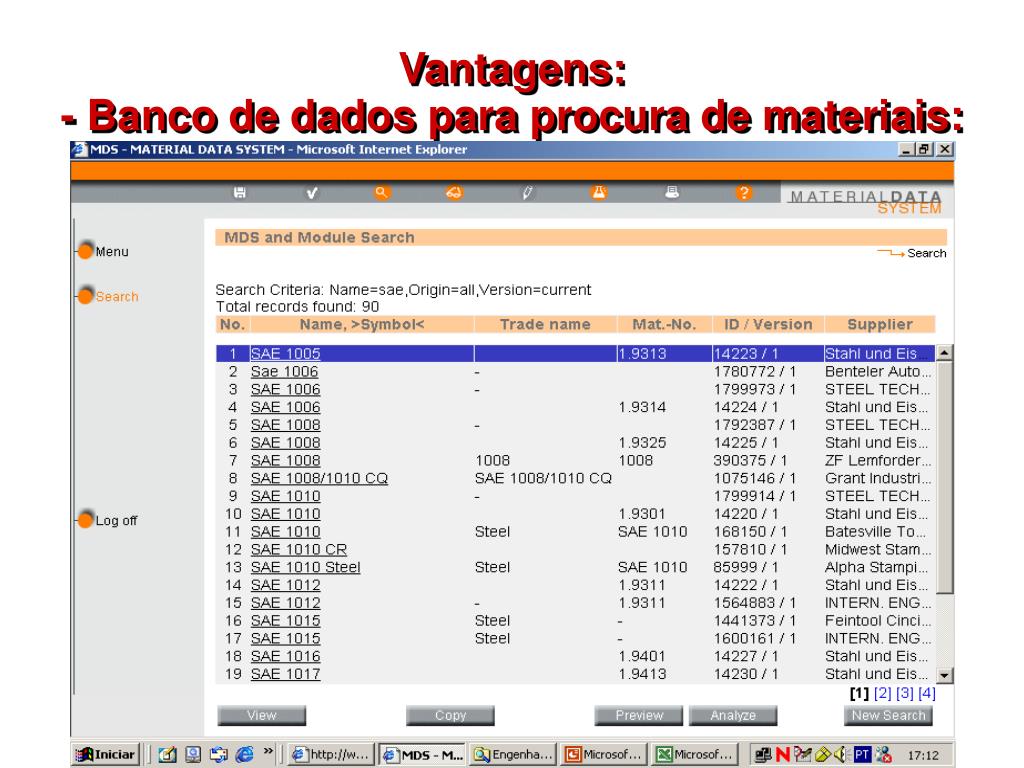Click the Iniciar start button
1024x768 pixels.
(x=106, y=754)
